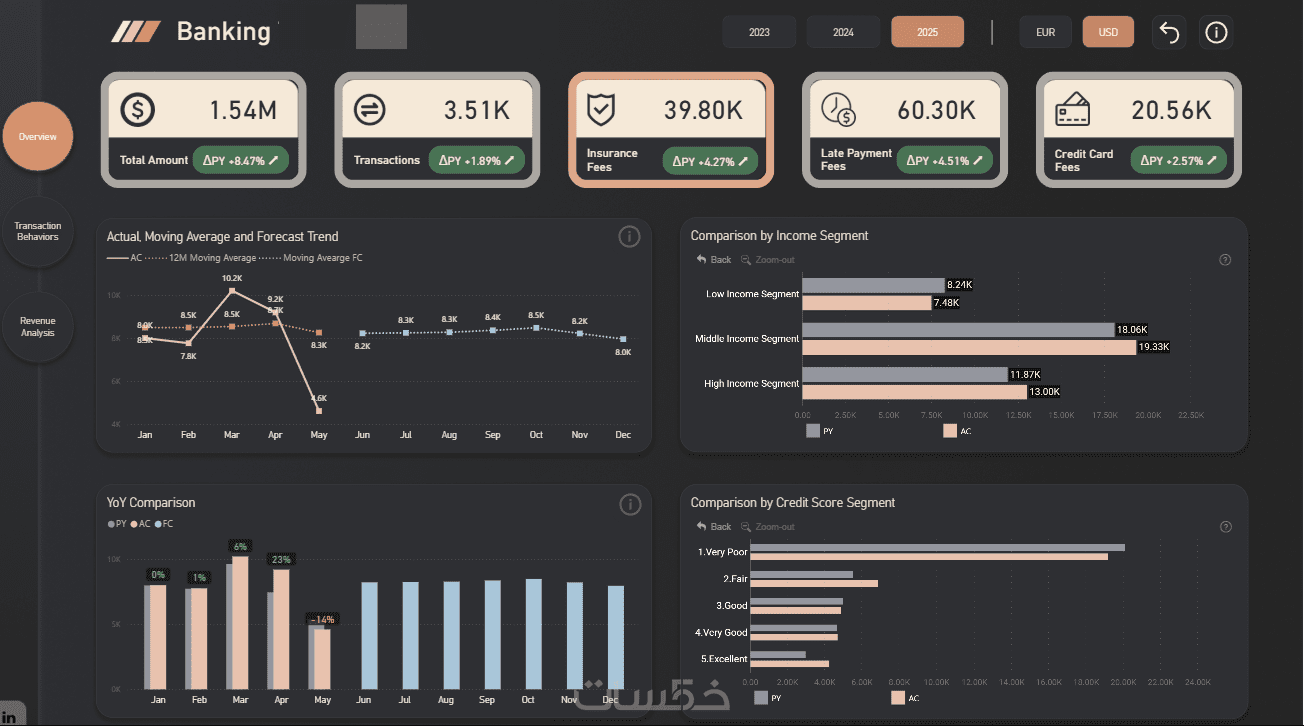Click PY gray legend swatch in Income Segment chart

coord(812,431)
